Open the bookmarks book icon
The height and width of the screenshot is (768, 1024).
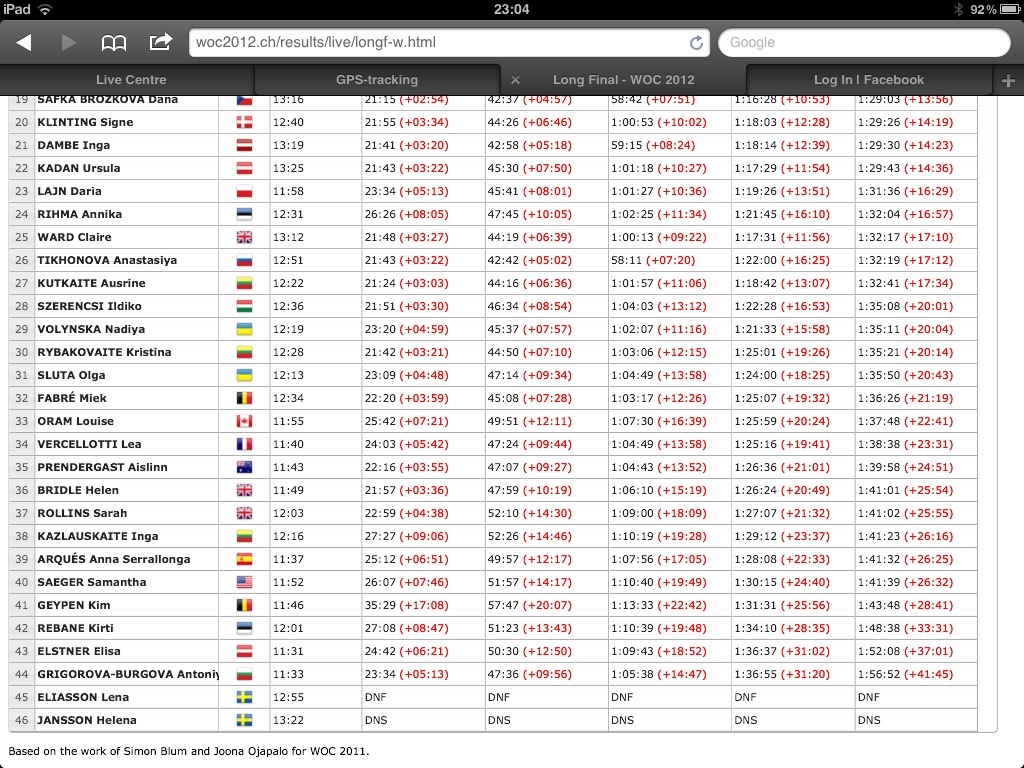pyautogui.click(x=114, y=42)
